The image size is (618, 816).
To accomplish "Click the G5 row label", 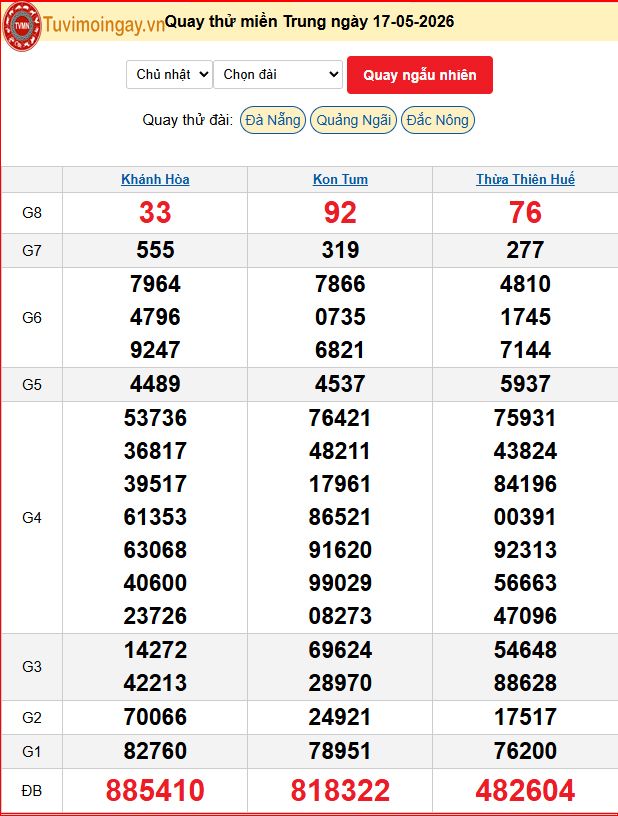I will pos(32,385).
